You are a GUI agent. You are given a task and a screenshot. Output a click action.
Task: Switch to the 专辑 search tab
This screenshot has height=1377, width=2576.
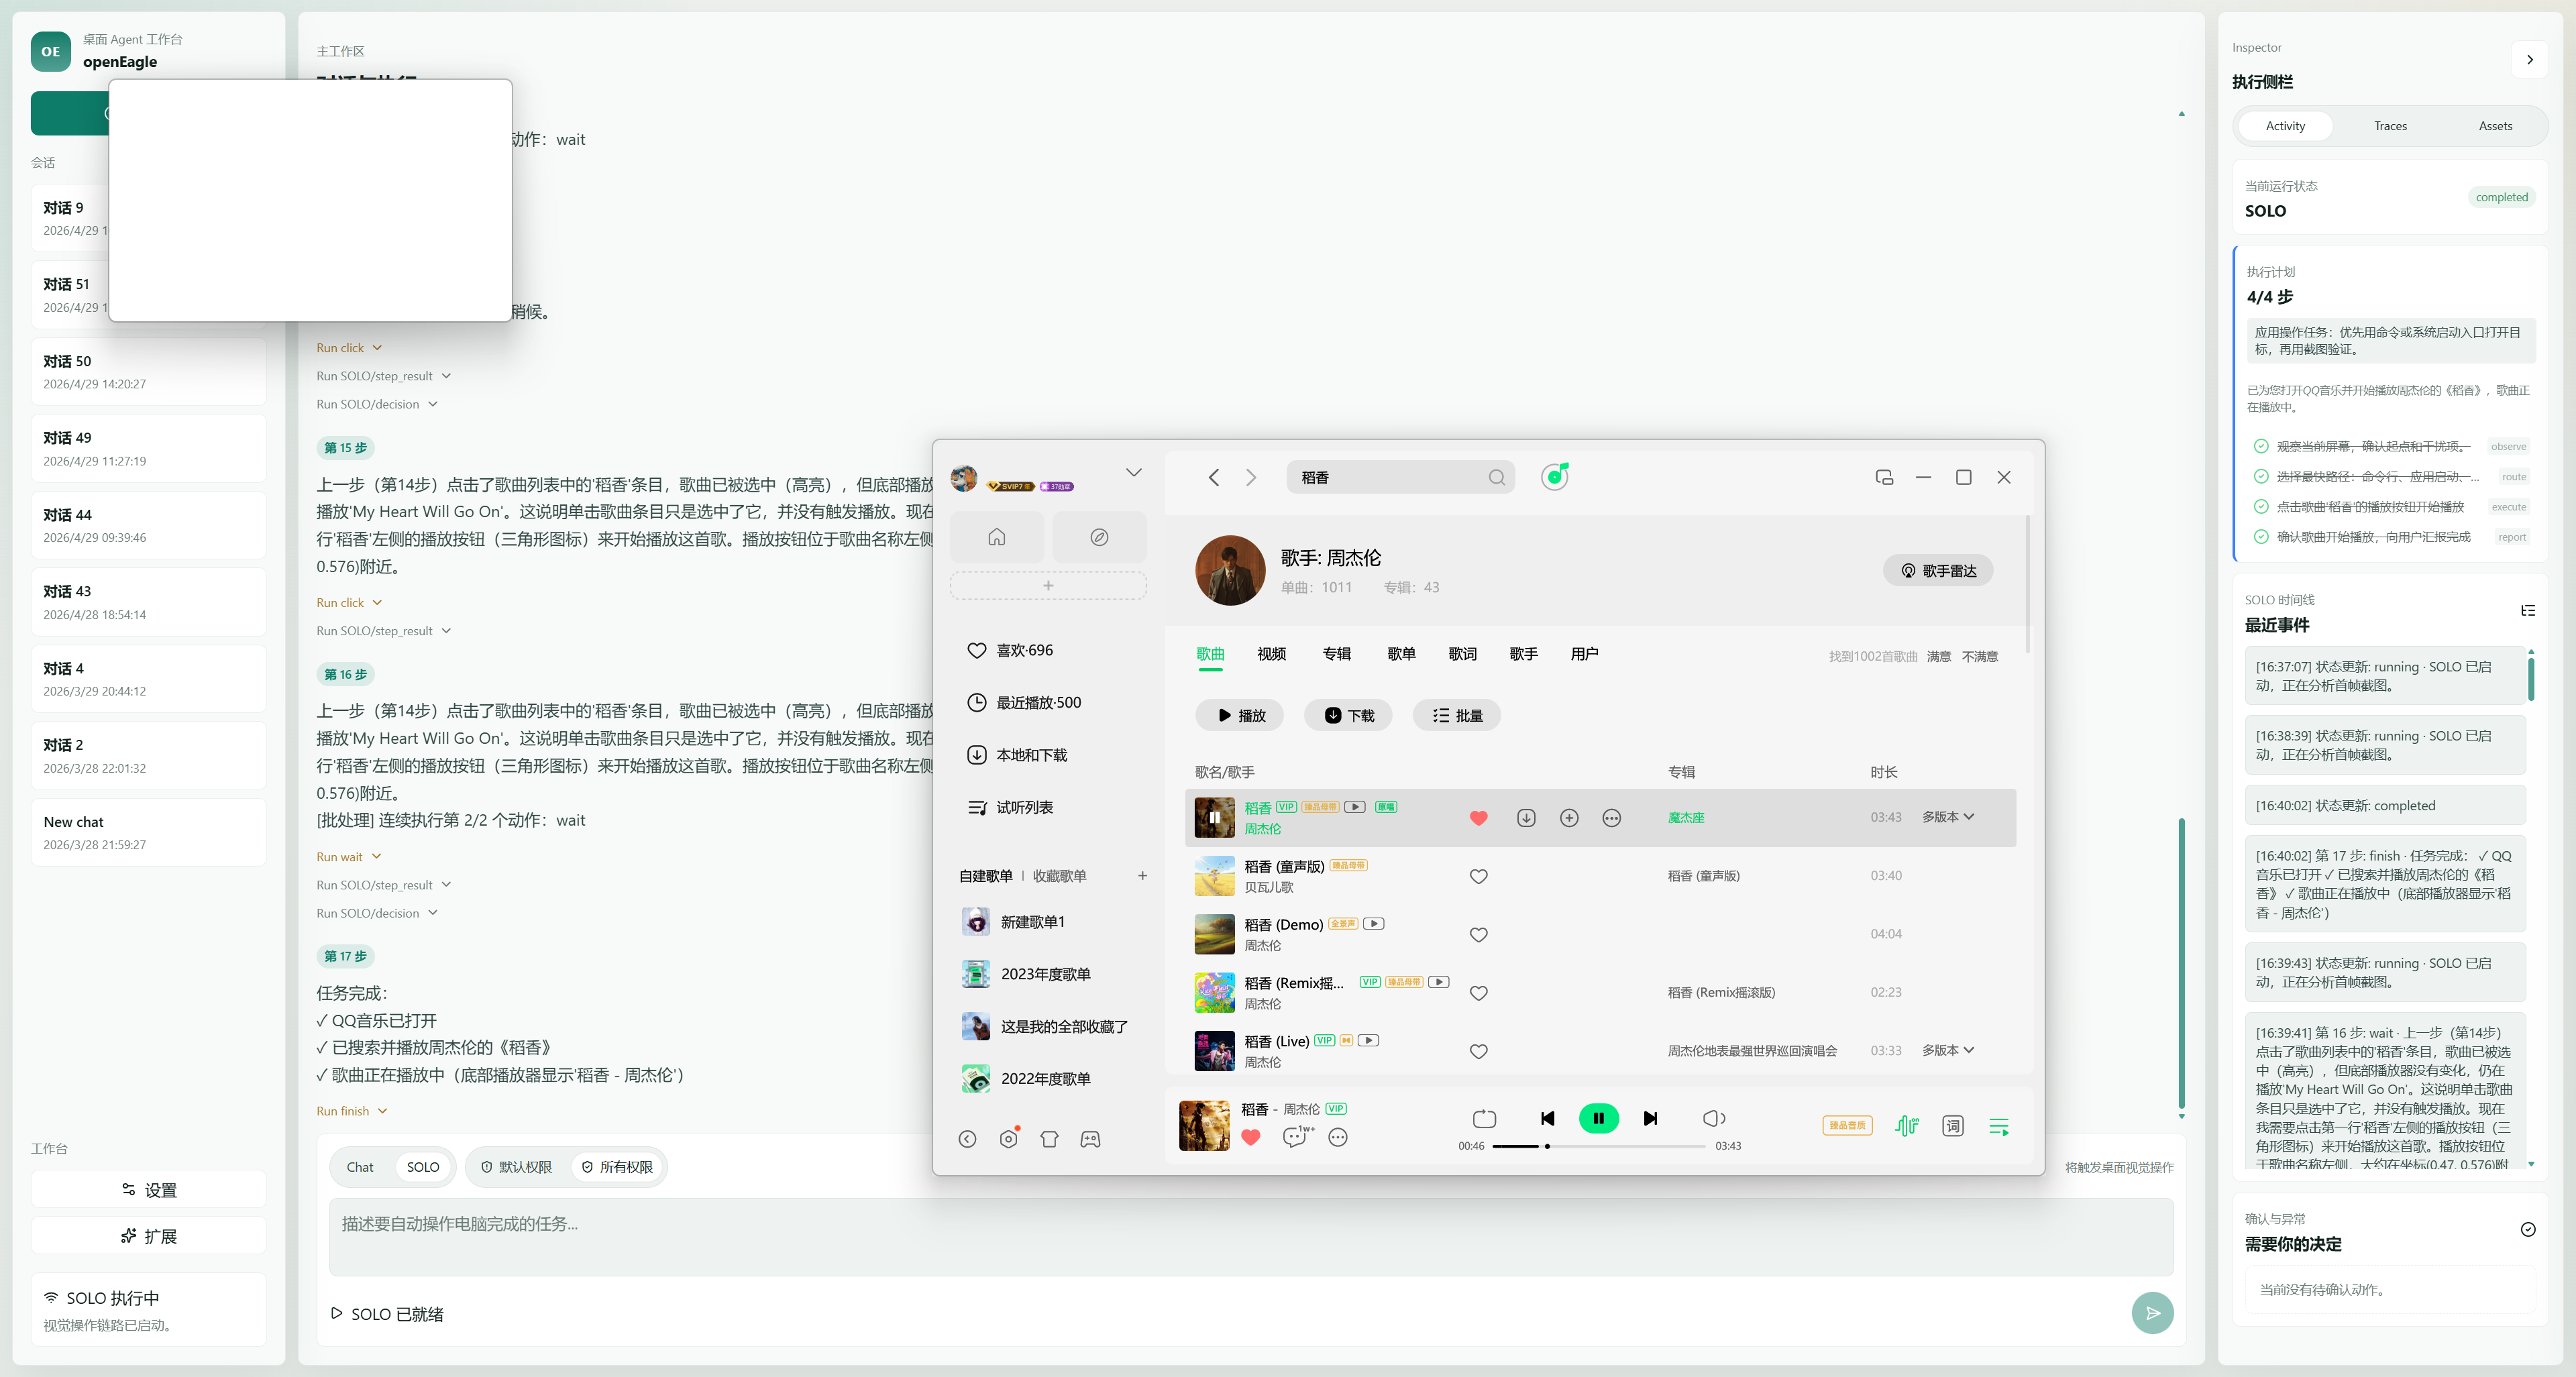pyautogui.click(x=1336, y=654)
